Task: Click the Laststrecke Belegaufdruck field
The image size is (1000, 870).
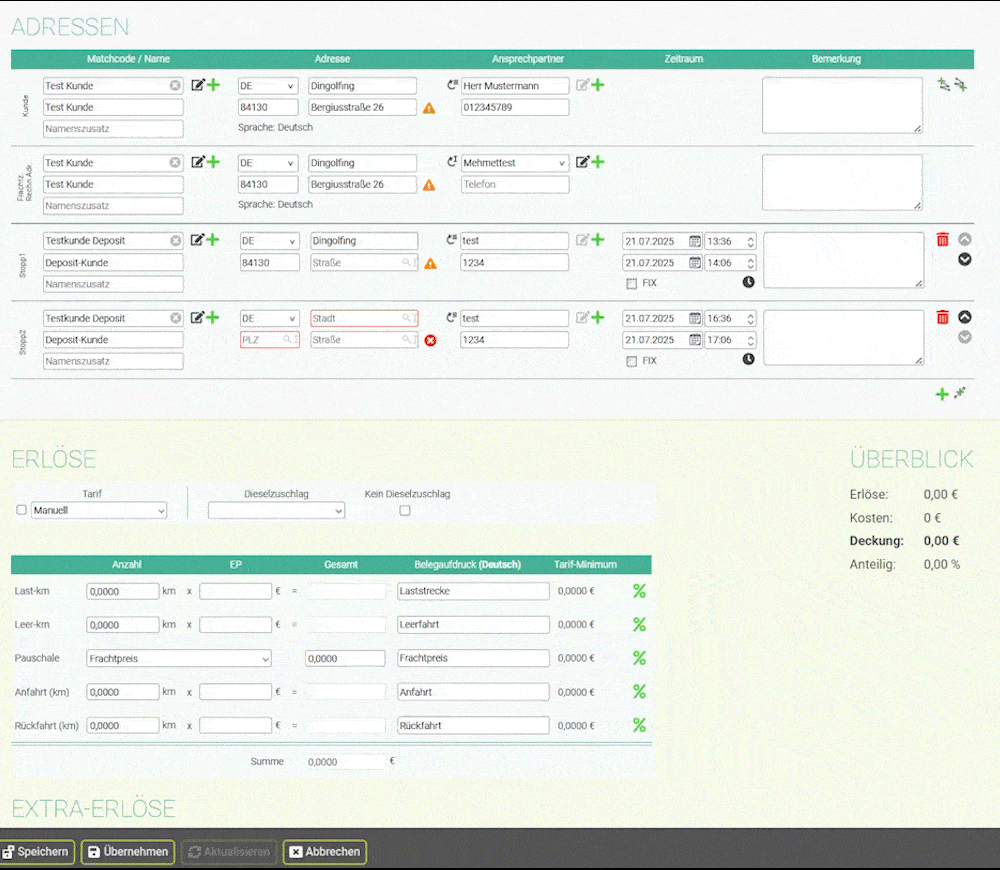Action: pos(473,591)
